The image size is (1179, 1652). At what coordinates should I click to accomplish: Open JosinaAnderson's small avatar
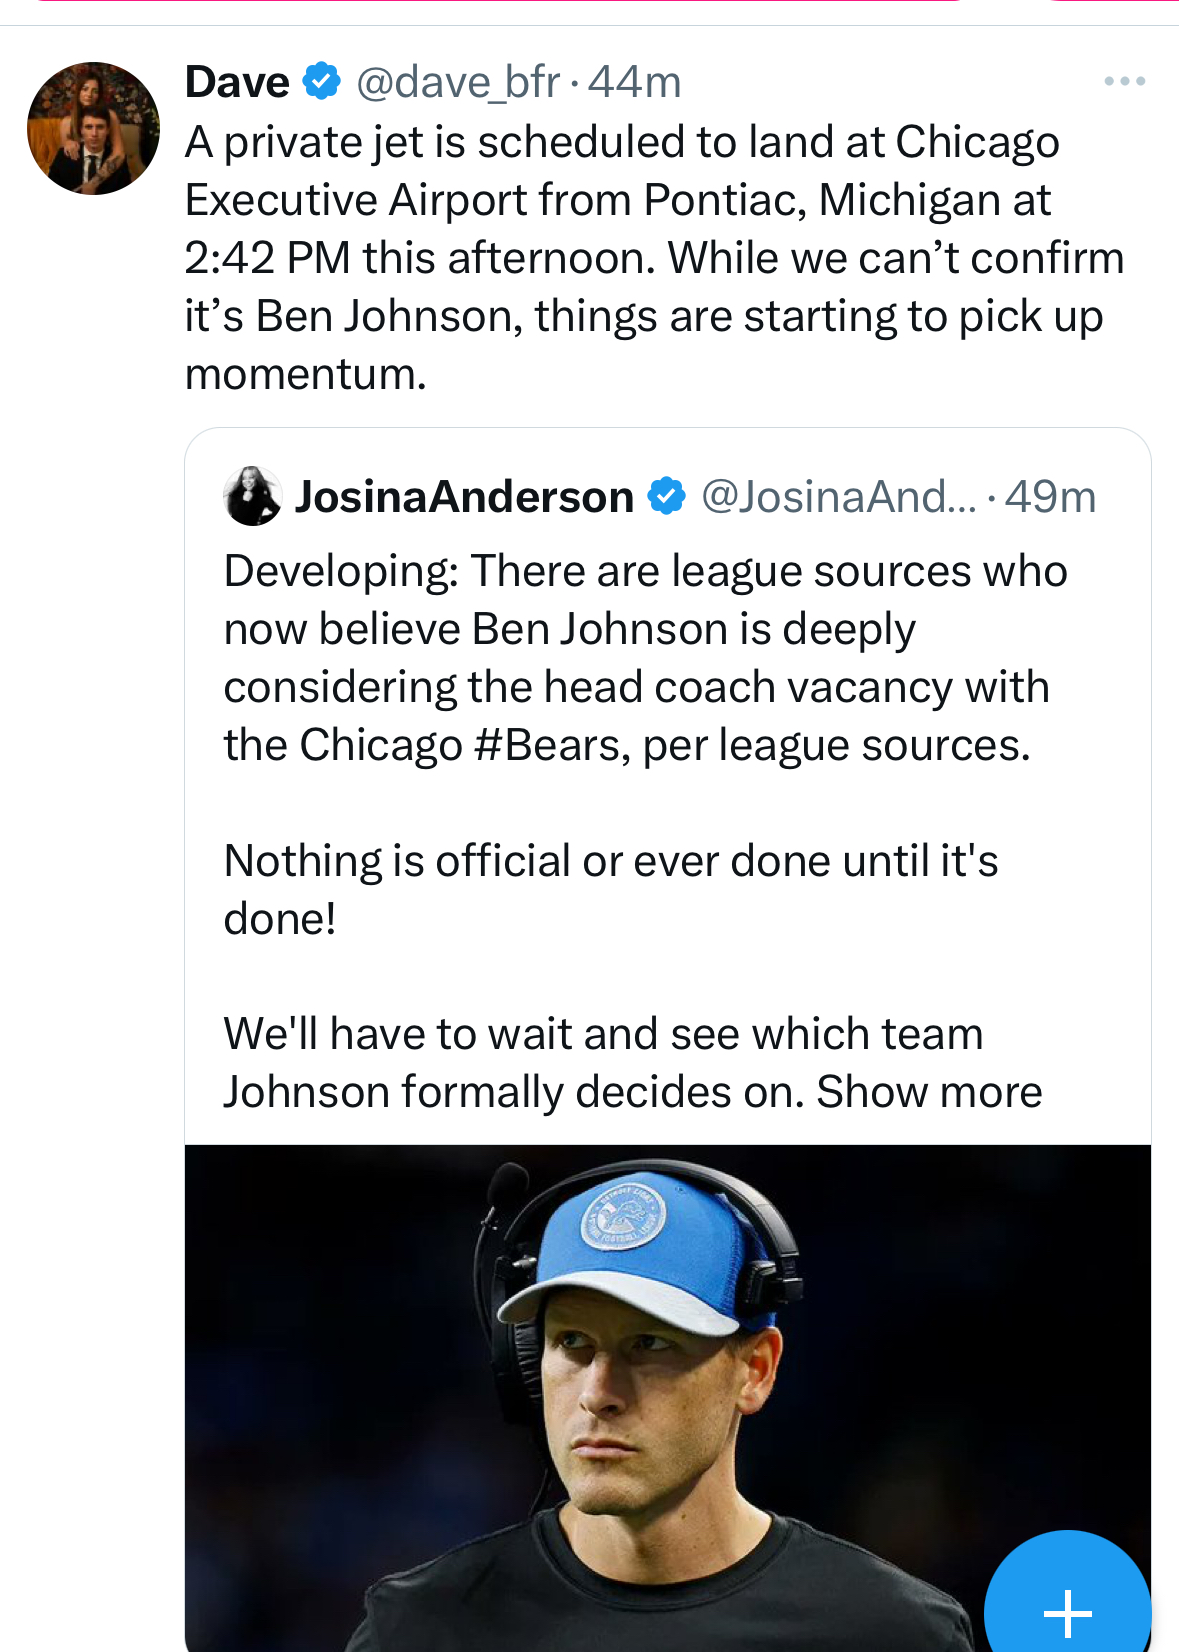pos(252,496)
